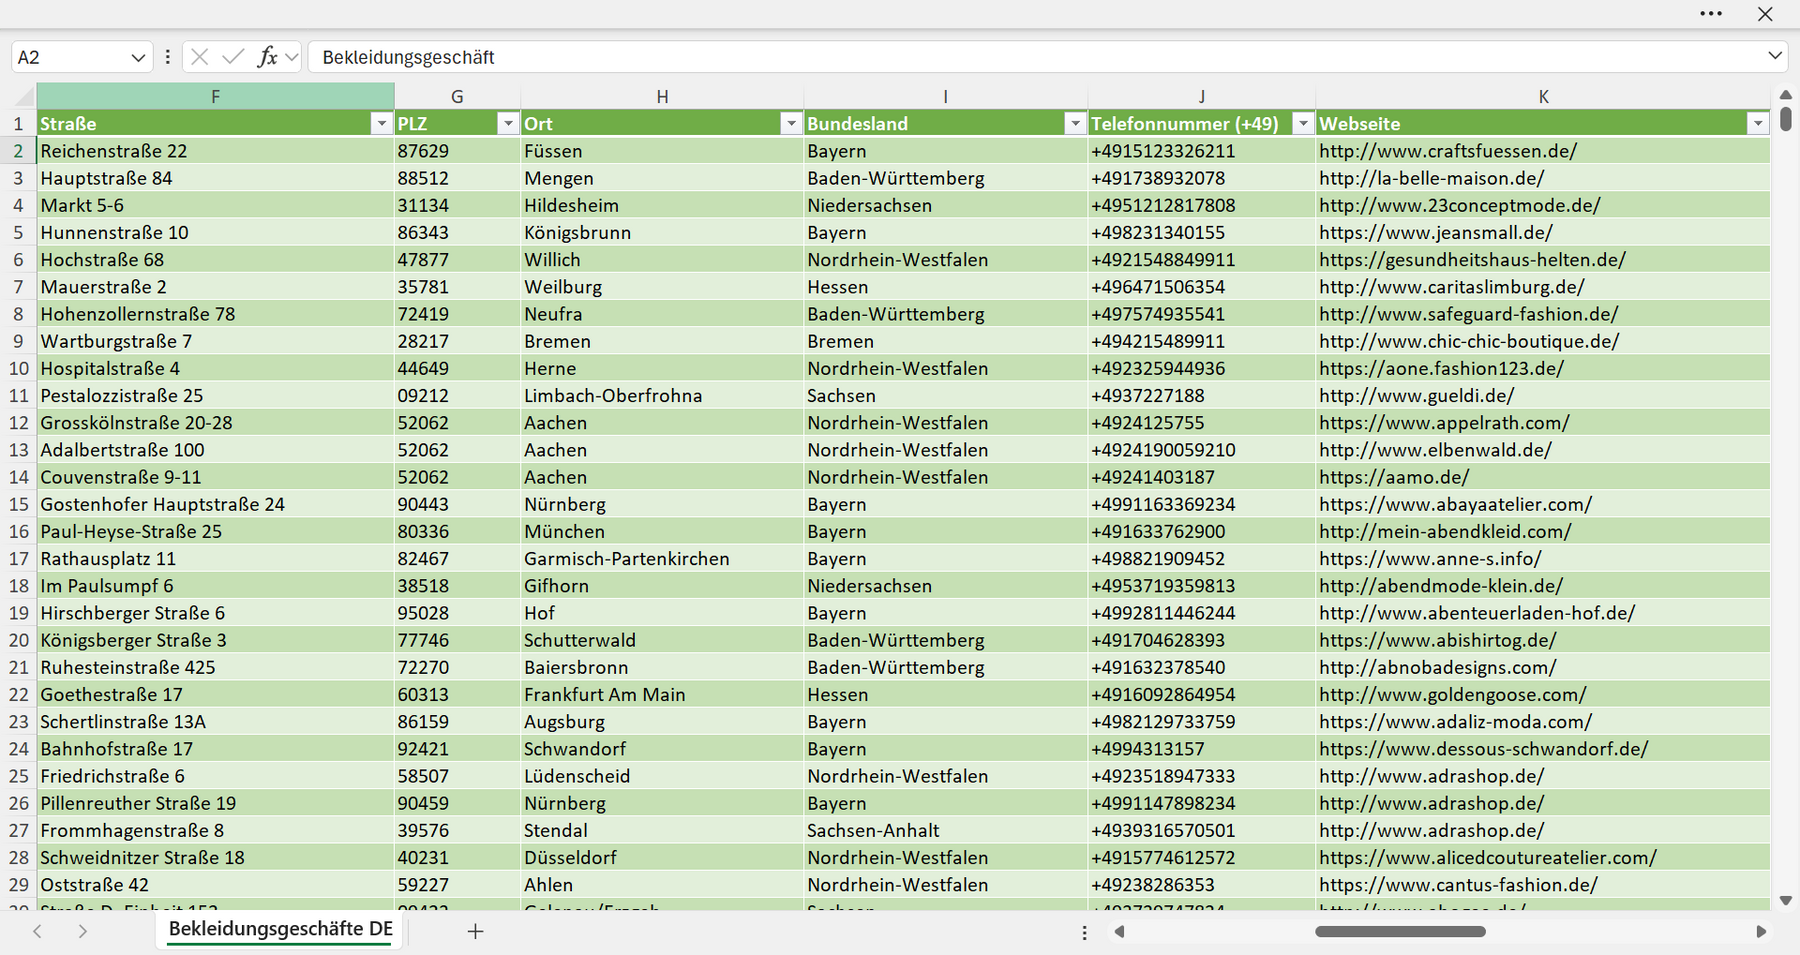Open the Bundesland column filter dropdown

click(x=1075, y=123)
